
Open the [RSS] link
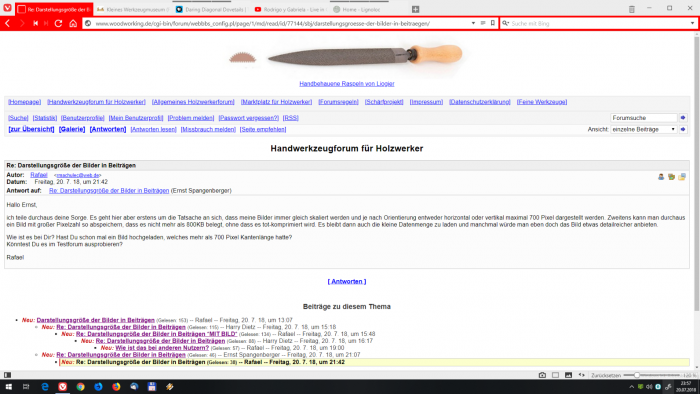(x=291, y=118)
